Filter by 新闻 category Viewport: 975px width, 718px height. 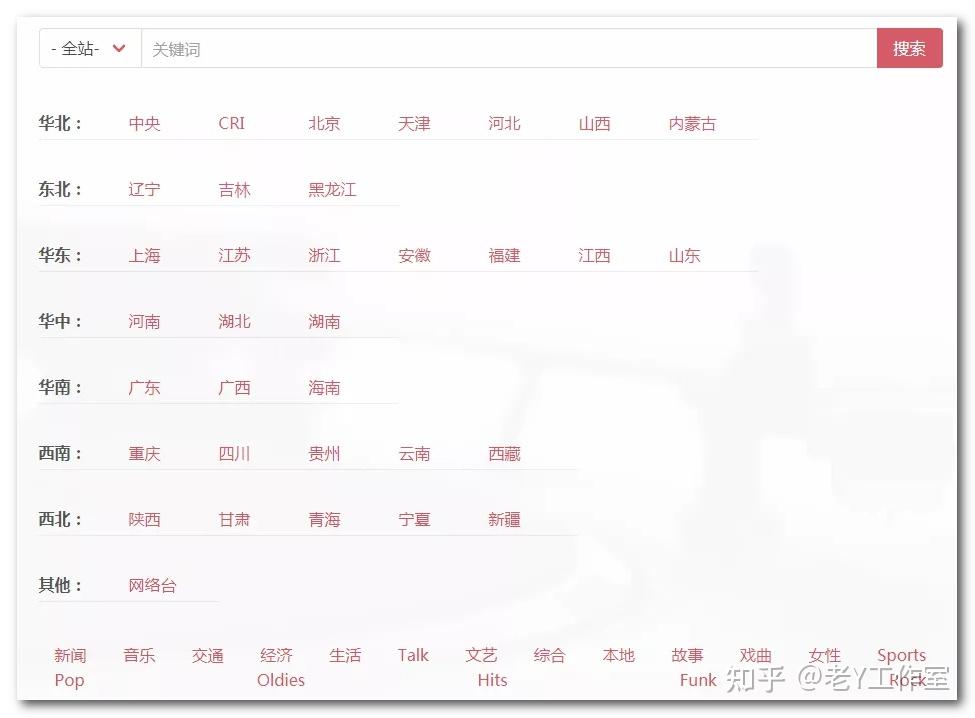pos(70,655)
